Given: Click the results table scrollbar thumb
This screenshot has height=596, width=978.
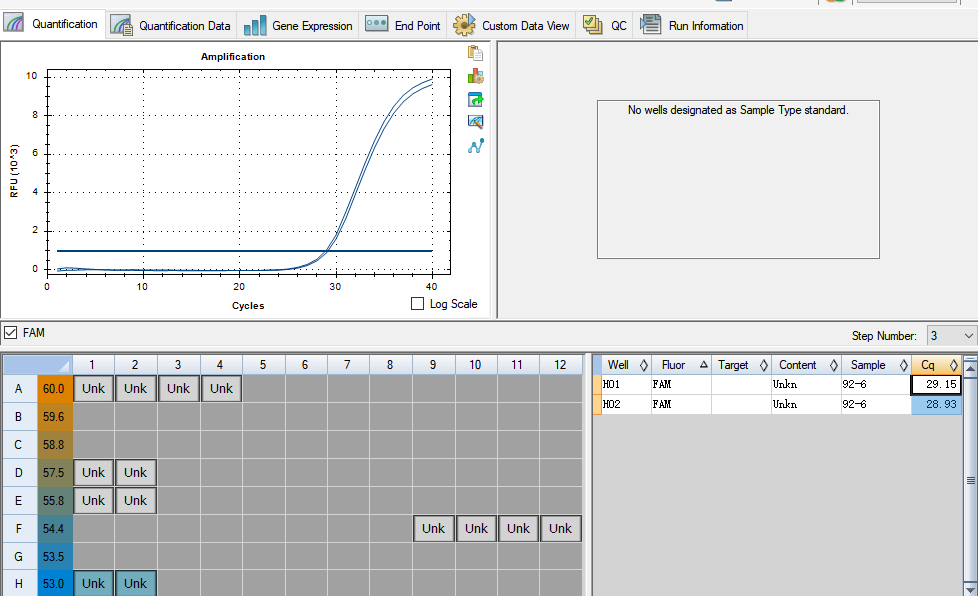Looking at the screenshot, I should point(971,480).
